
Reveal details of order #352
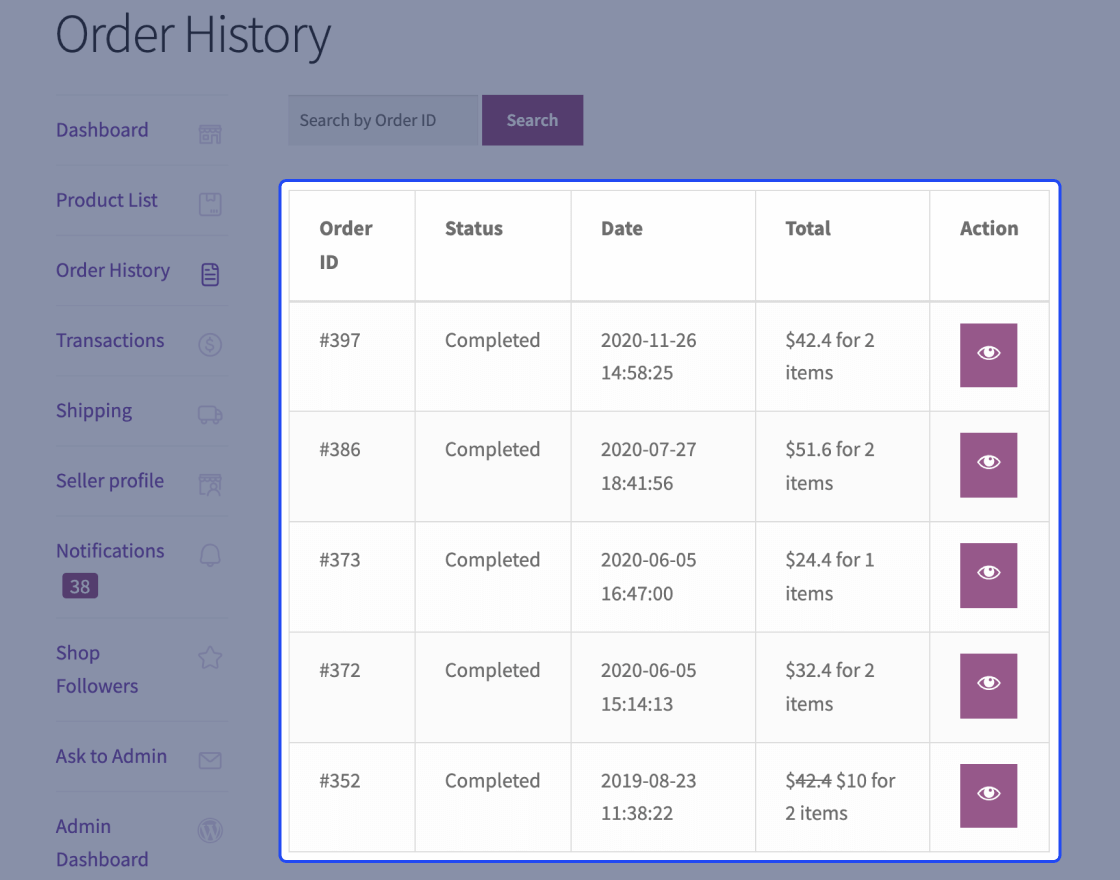coord(988,795)
